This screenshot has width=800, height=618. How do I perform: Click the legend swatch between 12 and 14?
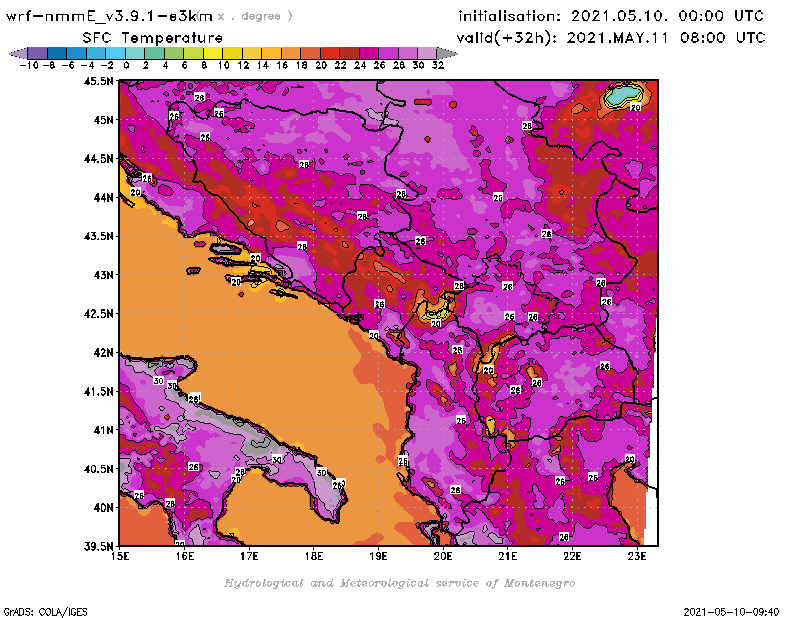[252, 53]
